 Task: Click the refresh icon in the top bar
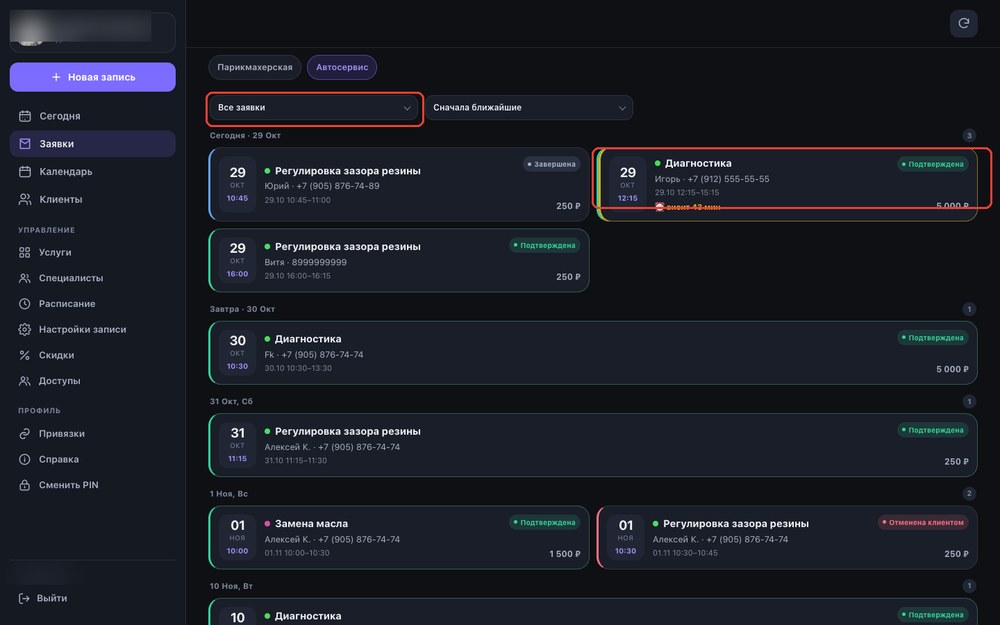963,24
